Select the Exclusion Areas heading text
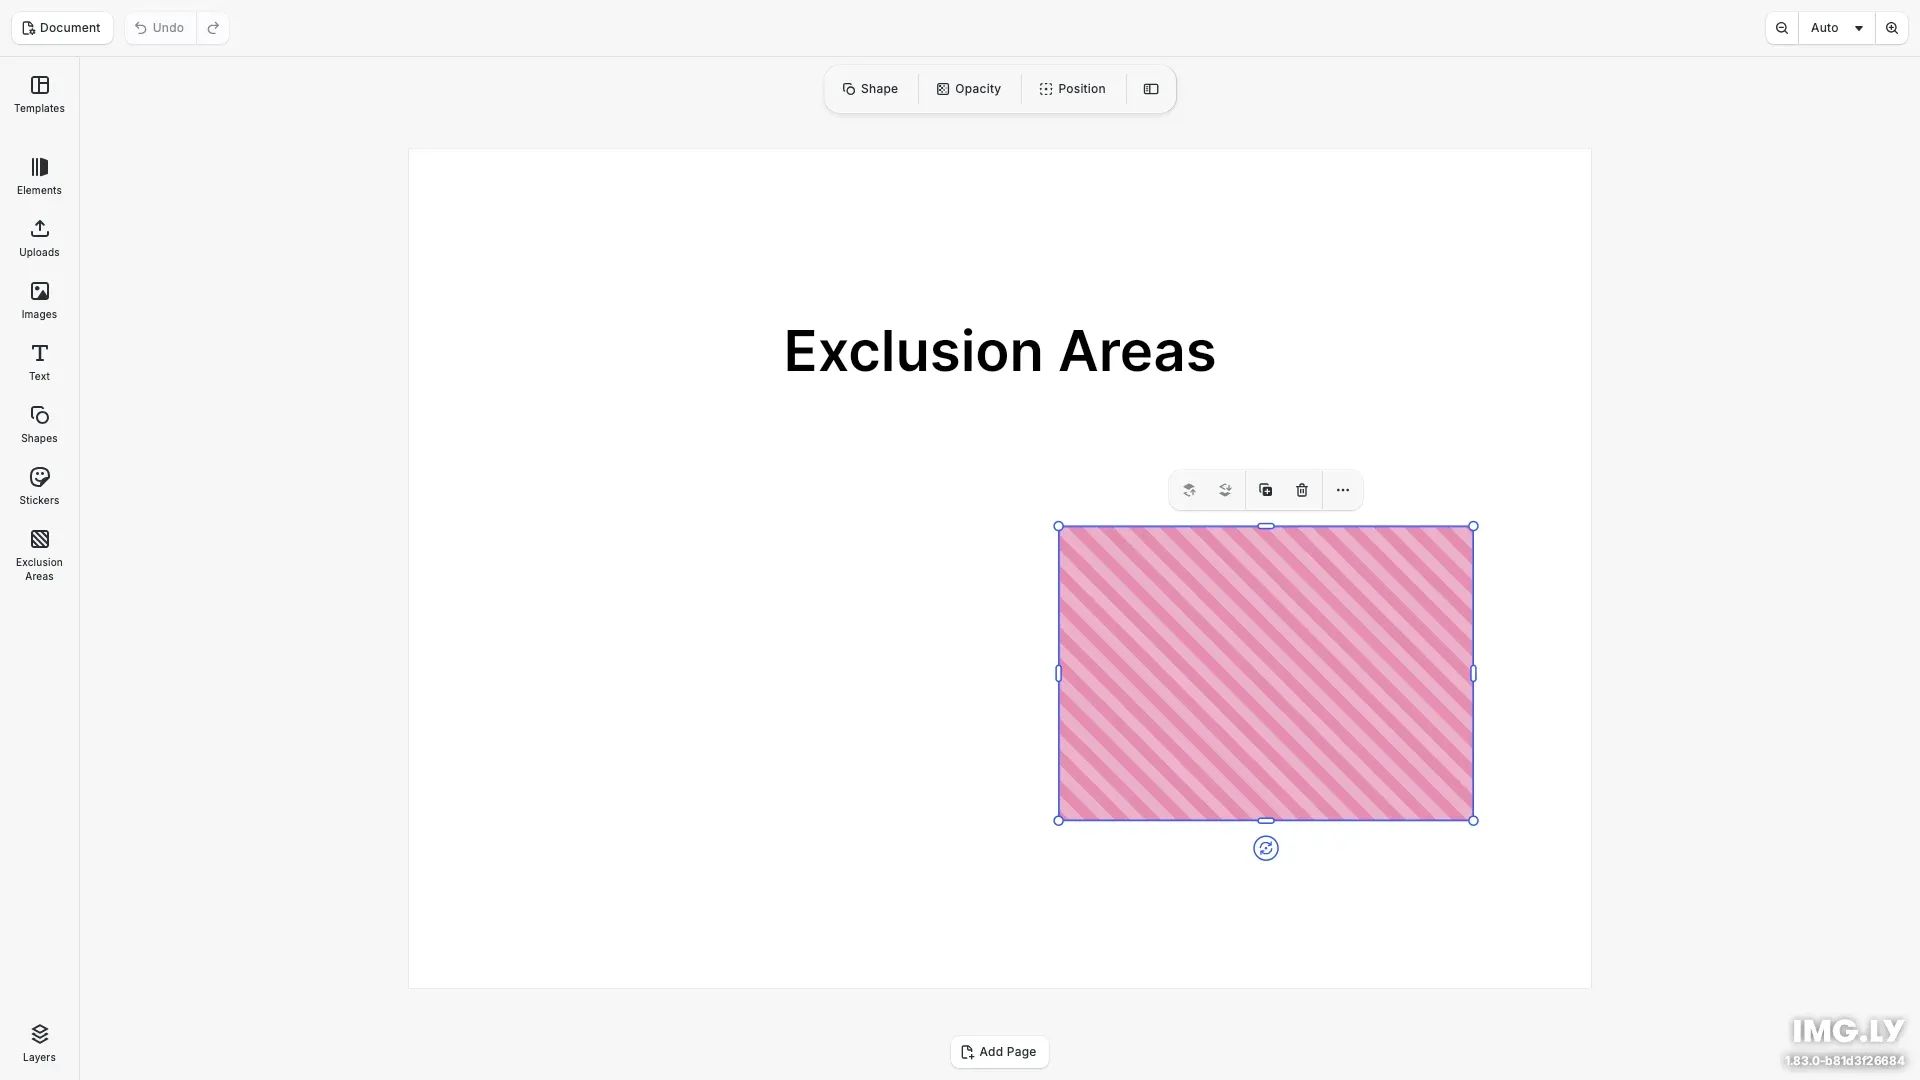 pyautogui.click(x=999, y=351)
